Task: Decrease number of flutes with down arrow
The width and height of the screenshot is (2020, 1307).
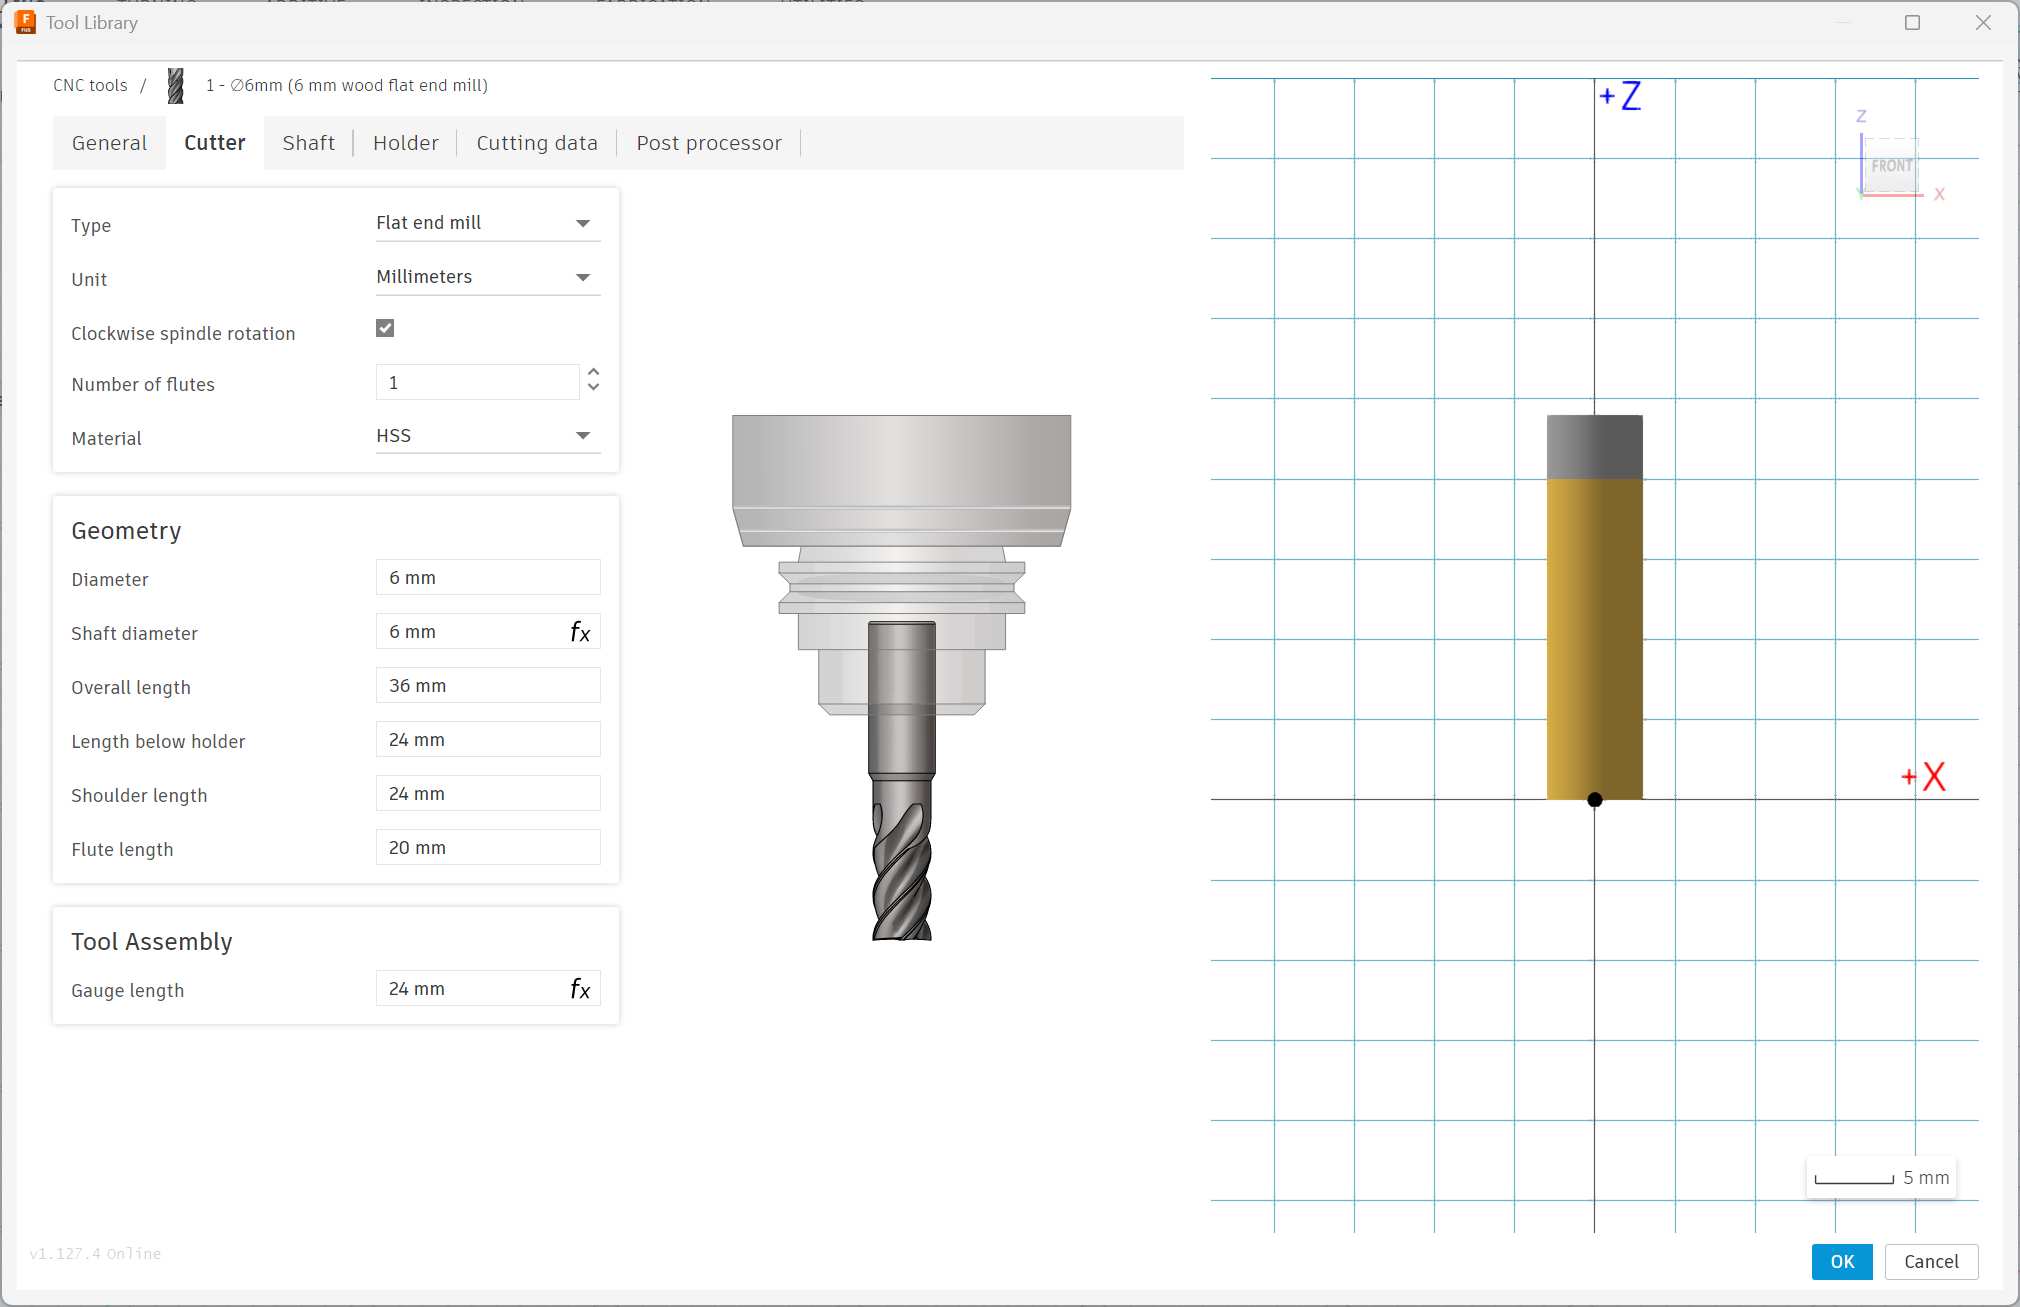Action: click(594, 388)
